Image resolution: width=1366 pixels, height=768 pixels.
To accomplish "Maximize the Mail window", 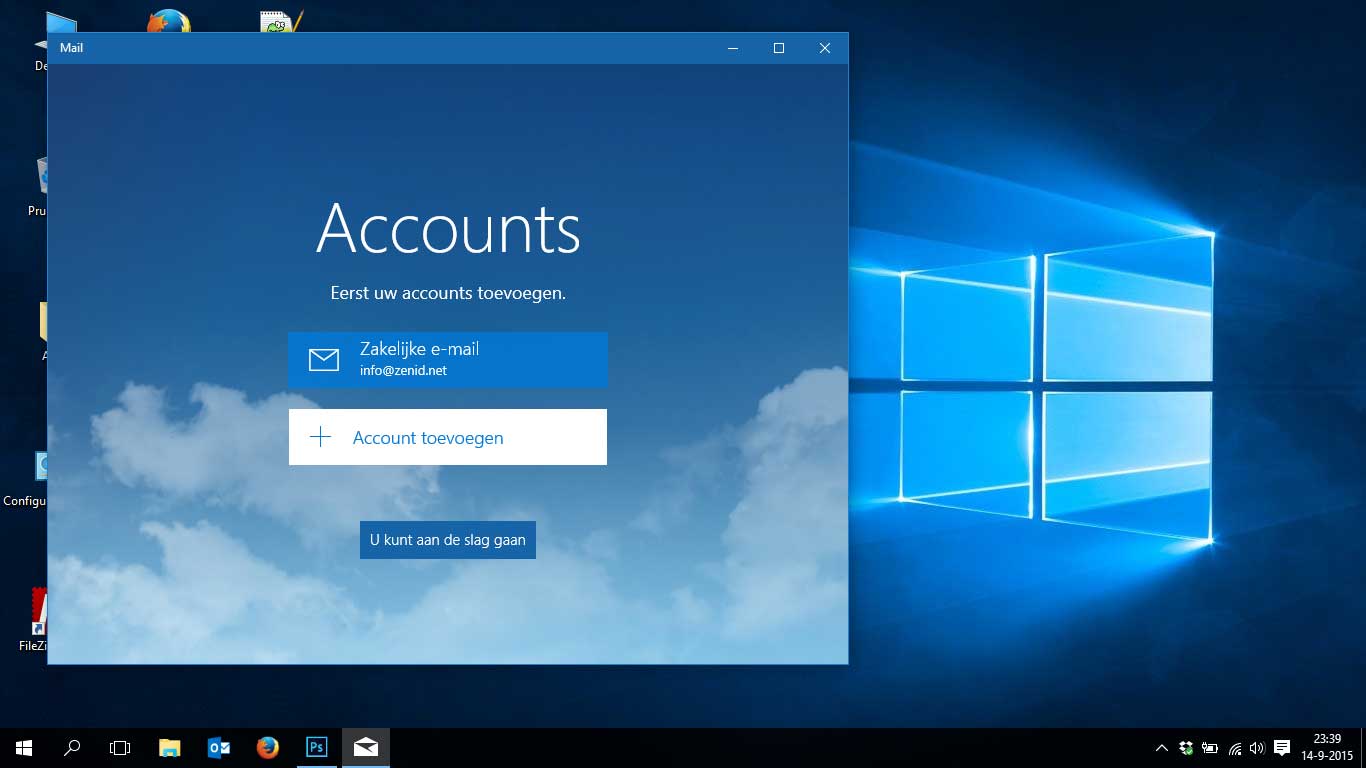I will tap(779, 48).
